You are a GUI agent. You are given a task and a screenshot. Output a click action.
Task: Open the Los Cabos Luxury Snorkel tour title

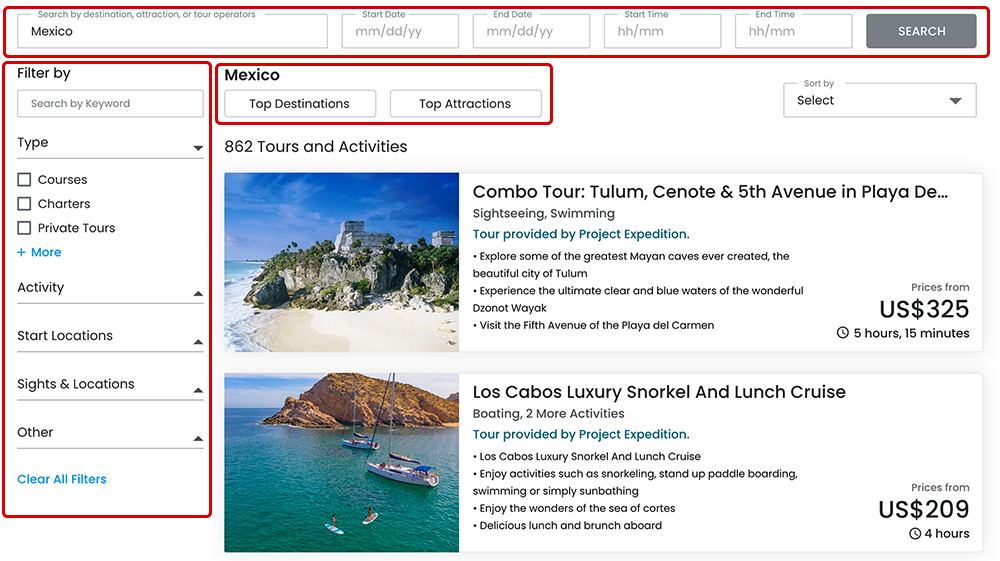pos(659,392)
